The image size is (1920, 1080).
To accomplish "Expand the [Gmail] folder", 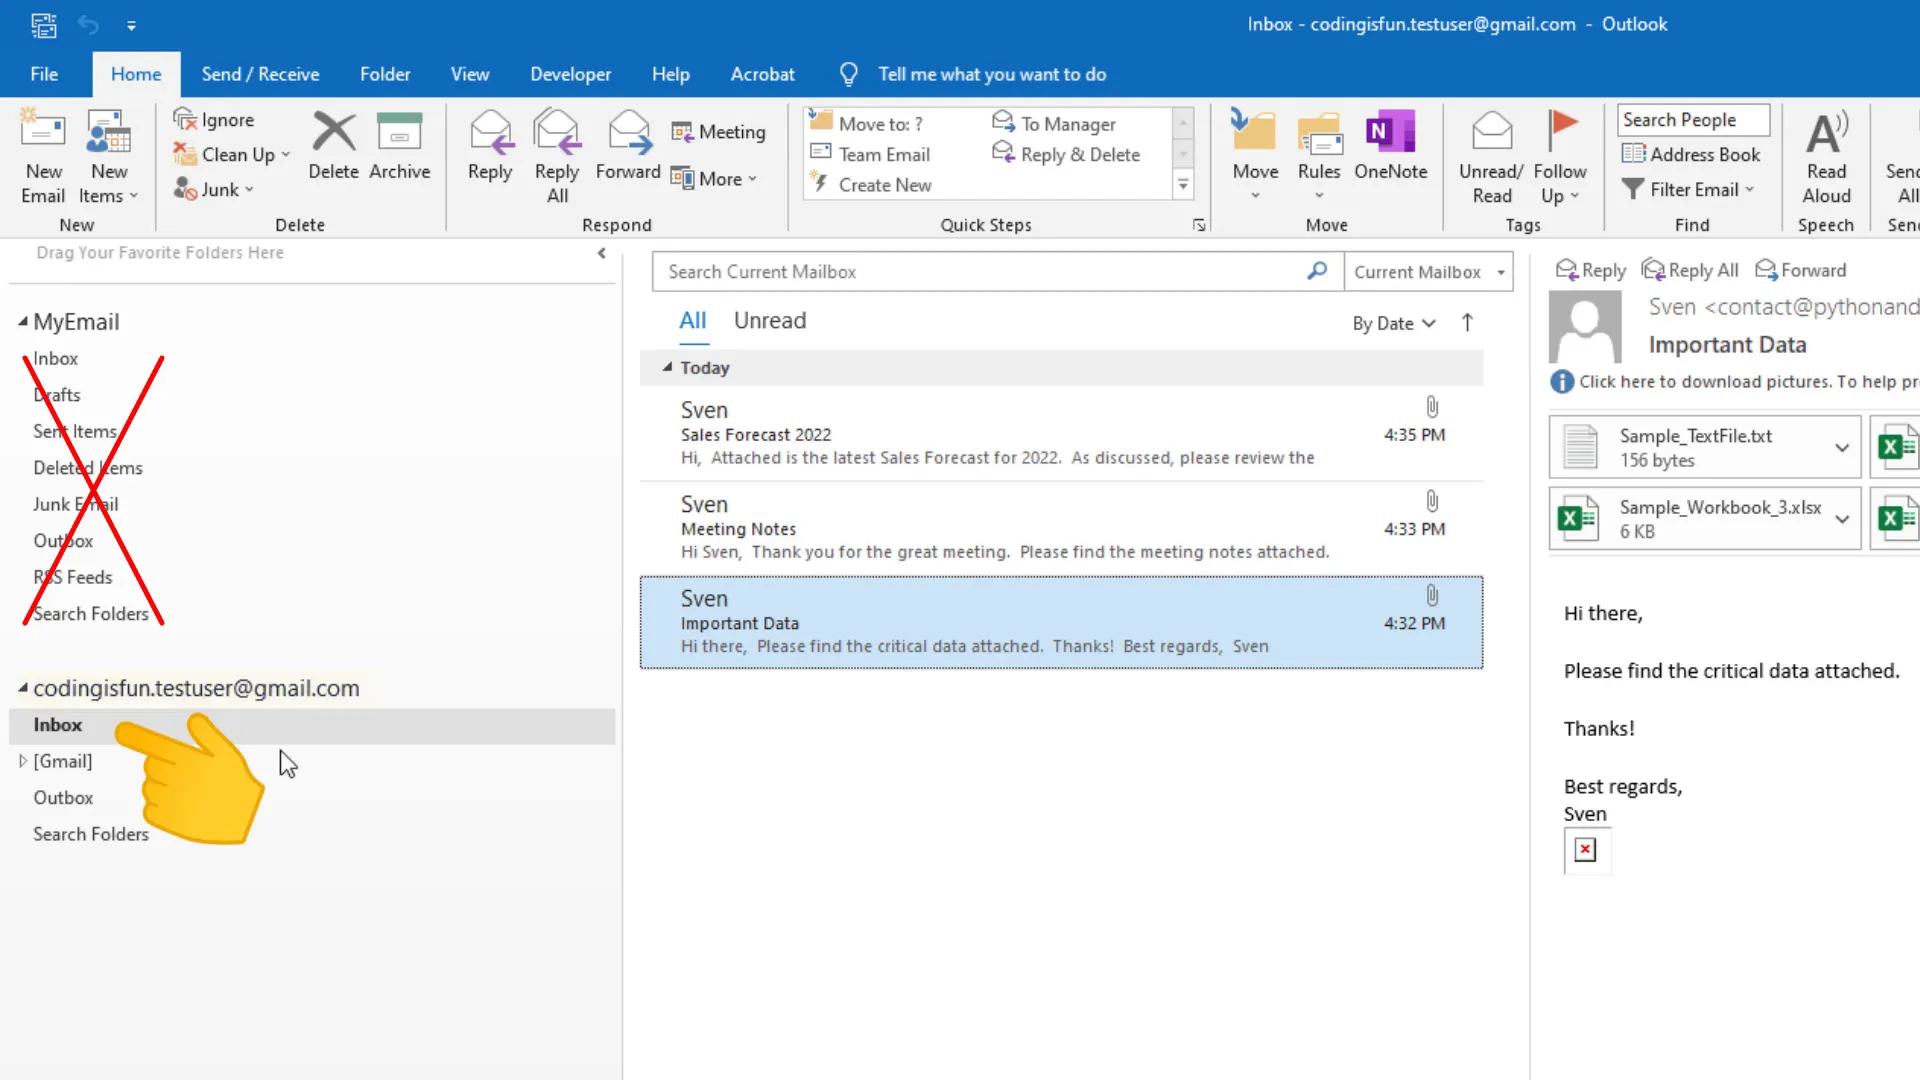I will click(24, 761).
